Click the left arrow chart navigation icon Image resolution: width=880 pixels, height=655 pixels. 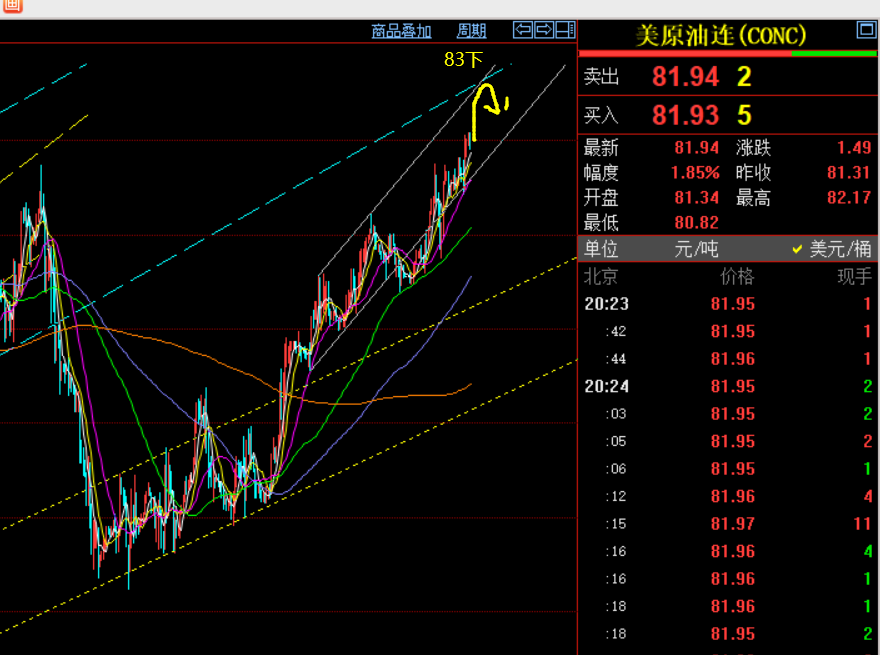[x=523, y=30]
